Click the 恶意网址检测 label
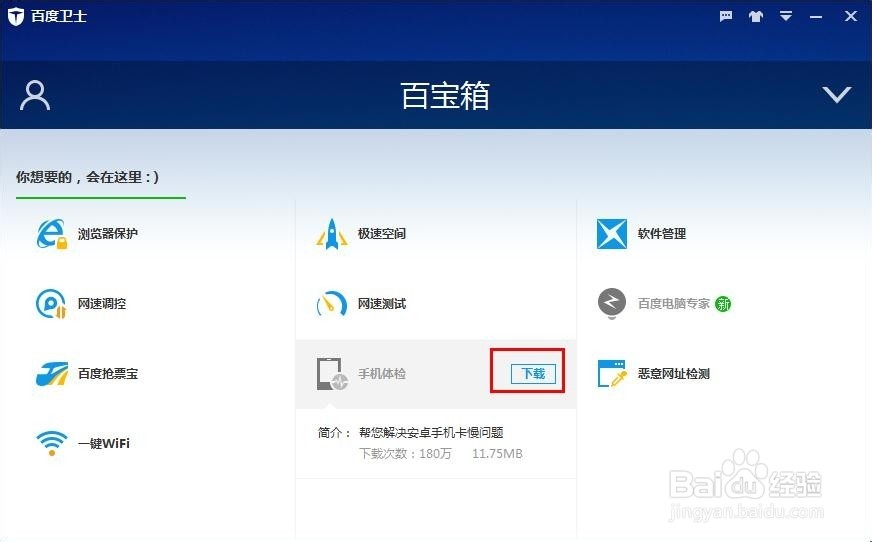The image size is (872, 542). [x=673, y=374]
